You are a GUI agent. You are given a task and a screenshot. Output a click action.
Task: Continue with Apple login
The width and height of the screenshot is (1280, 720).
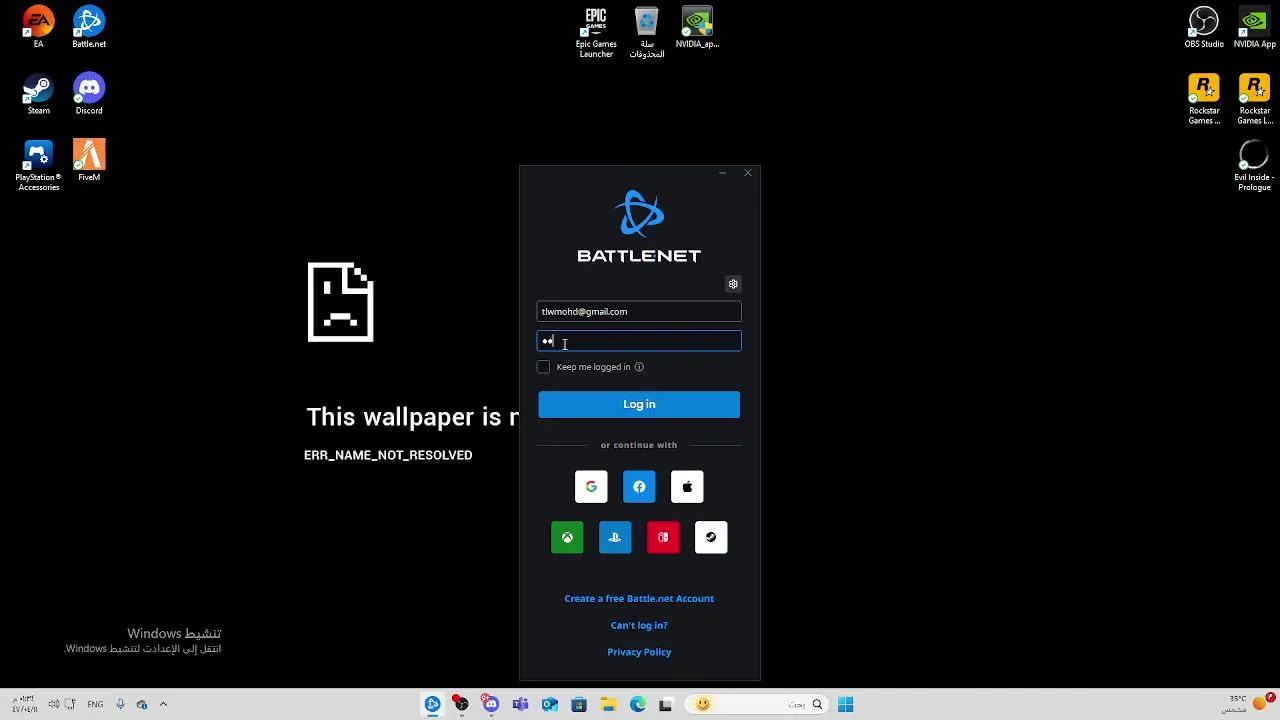tap(687, 487)
